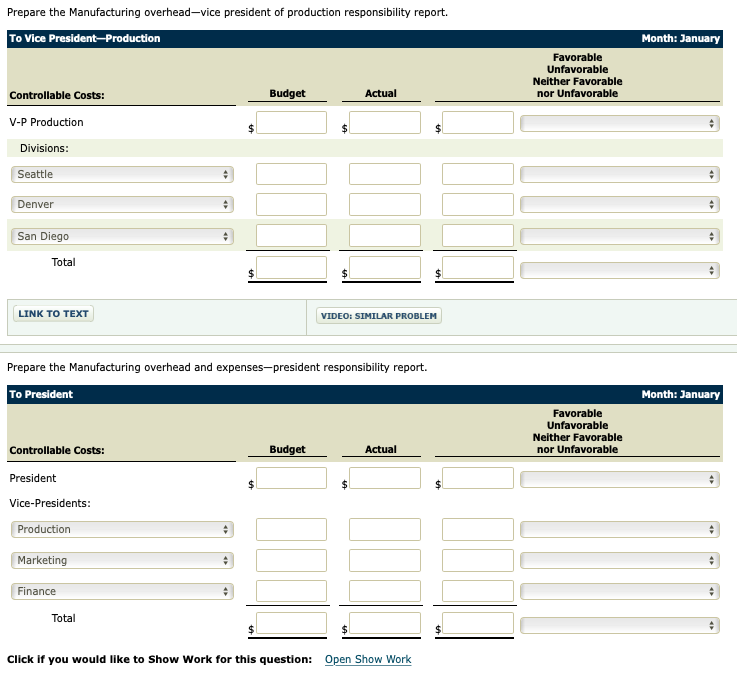Click V-P Production Actual field
Screen dimensions: 737x675
384,123
